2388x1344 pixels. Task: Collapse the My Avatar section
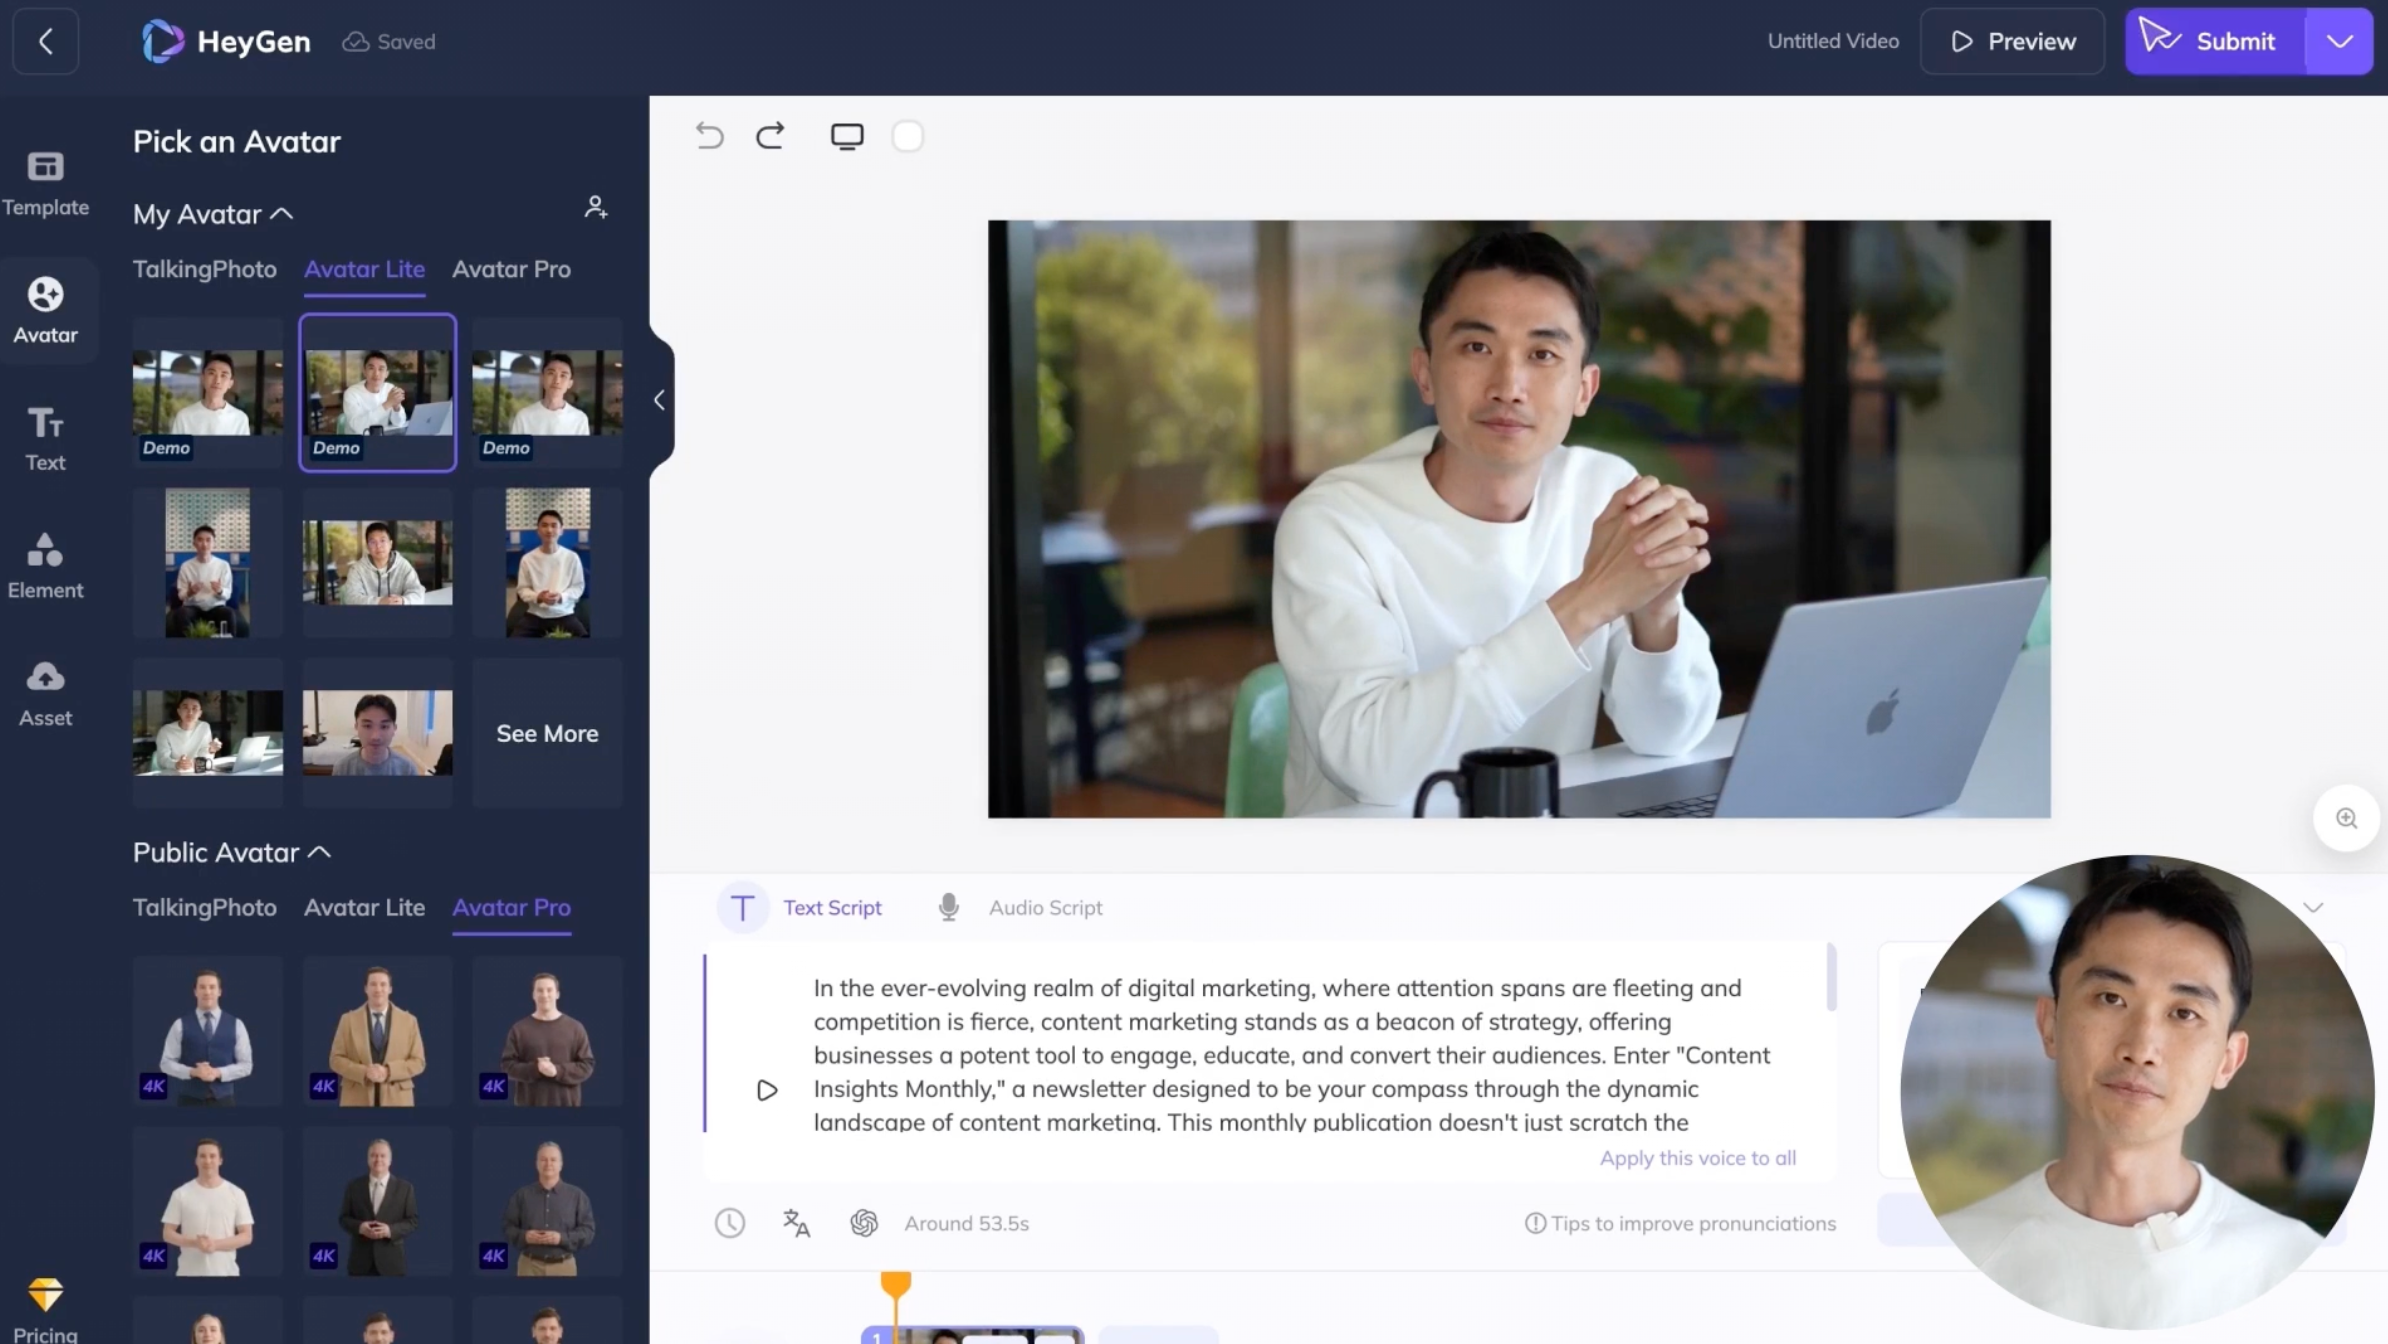pyautogui.click(x=282, y=214)
